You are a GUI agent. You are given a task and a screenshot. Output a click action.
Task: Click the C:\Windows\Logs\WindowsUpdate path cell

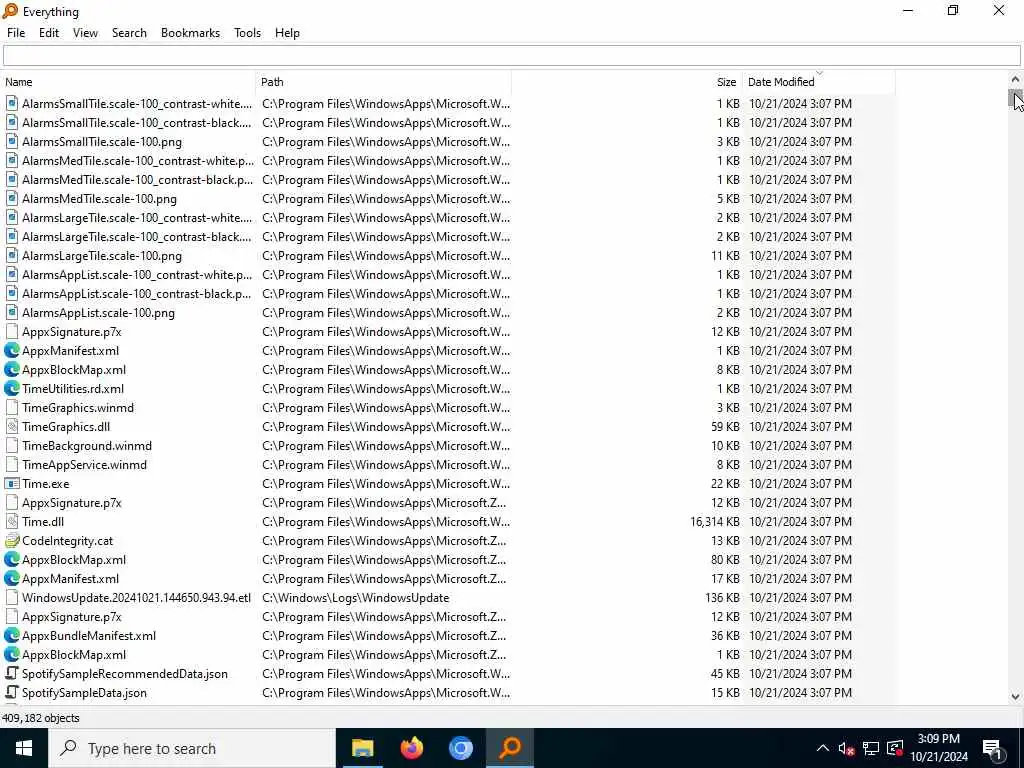(x=356, y=598)
